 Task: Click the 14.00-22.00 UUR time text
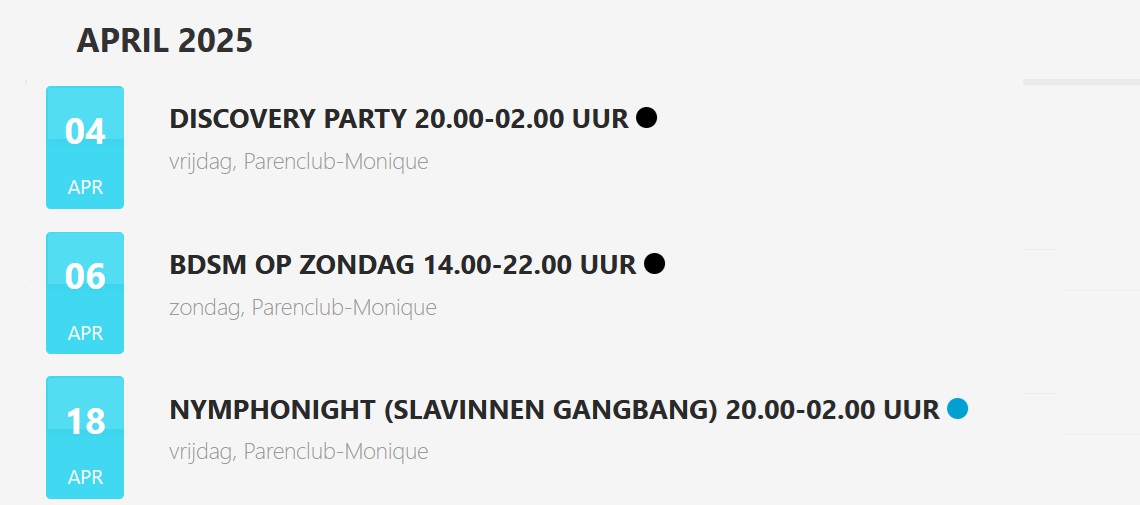click(530, 265)
